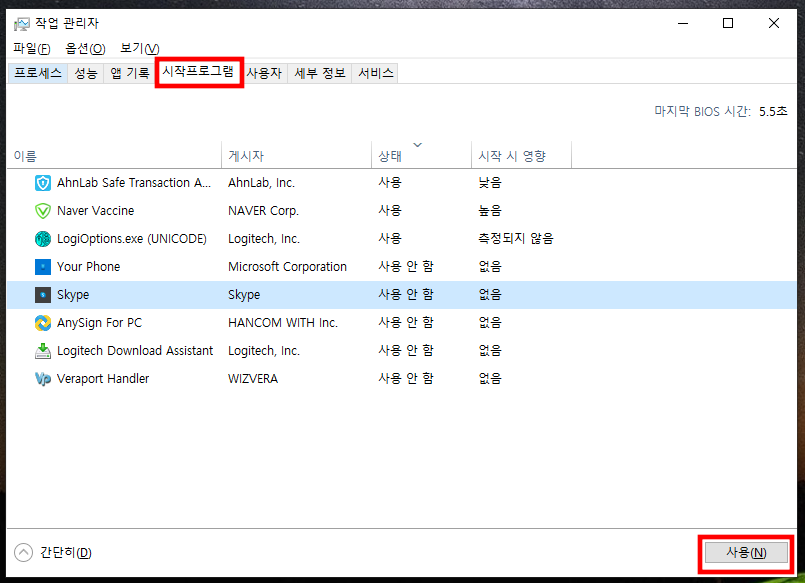
Task: Select the AnySign For PC entry name
Action: pos(100,323)
